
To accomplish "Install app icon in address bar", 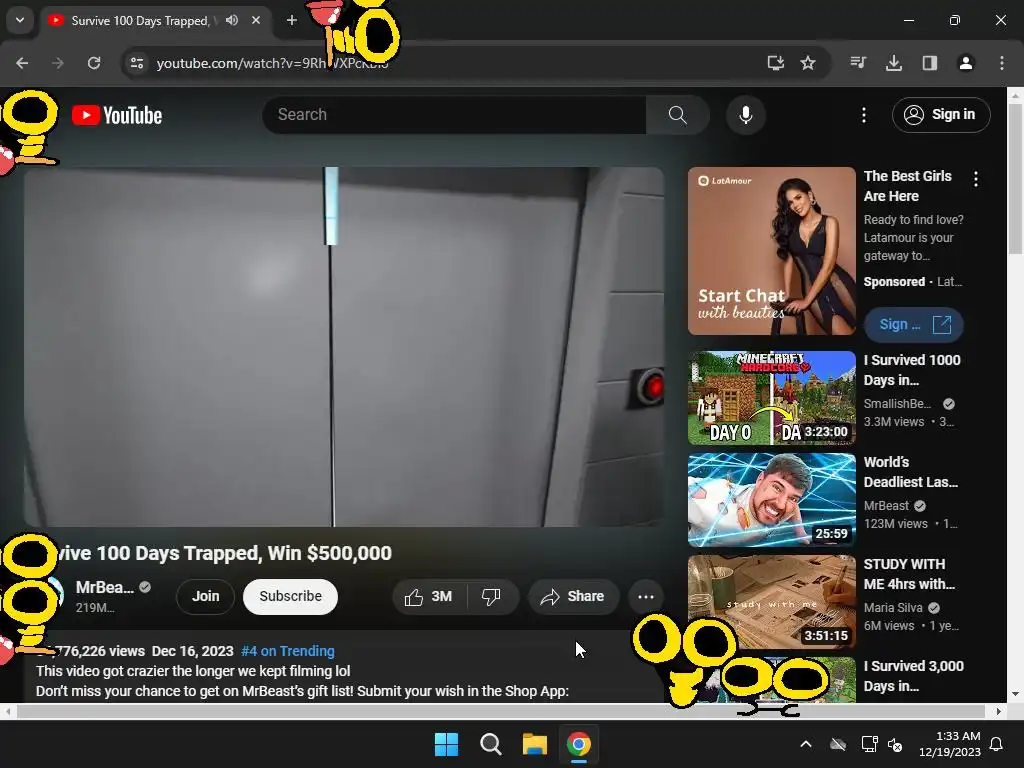I will 775,63.
